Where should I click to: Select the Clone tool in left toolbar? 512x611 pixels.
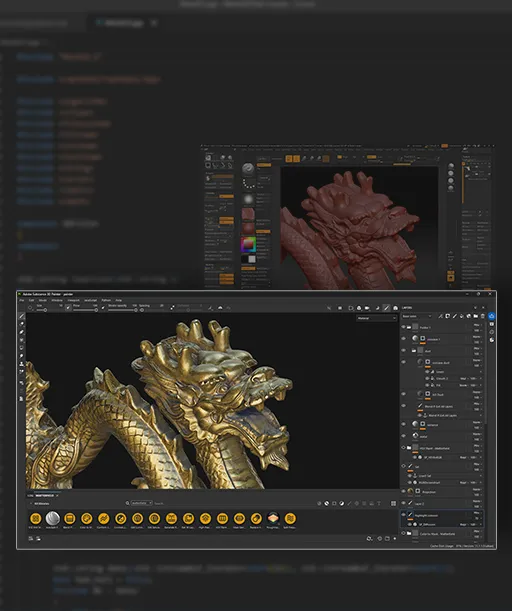[22, 364]
